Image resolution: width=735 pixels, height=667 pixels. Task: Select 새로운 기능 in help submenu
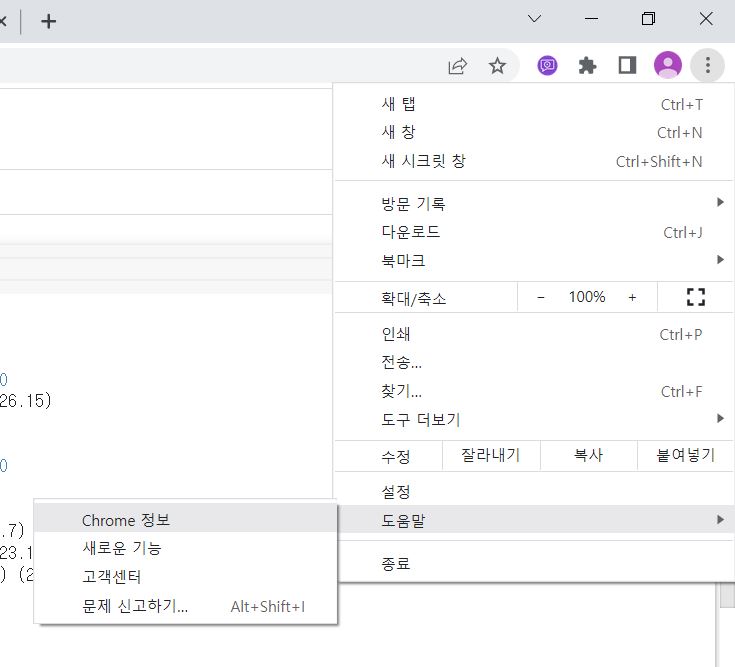pyautogui.click(x=186, y=548)
